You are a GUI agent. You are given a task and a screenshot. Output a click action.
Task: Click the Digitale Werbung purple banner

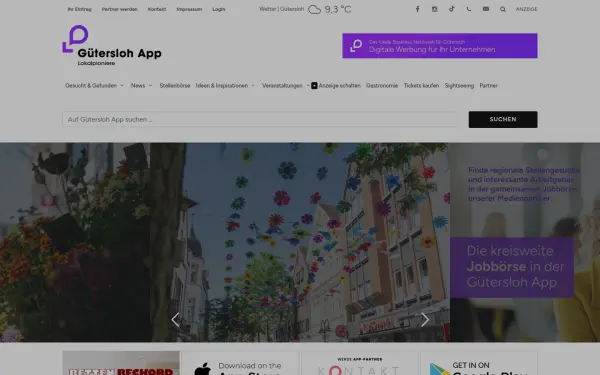click(x=440, y=46)
